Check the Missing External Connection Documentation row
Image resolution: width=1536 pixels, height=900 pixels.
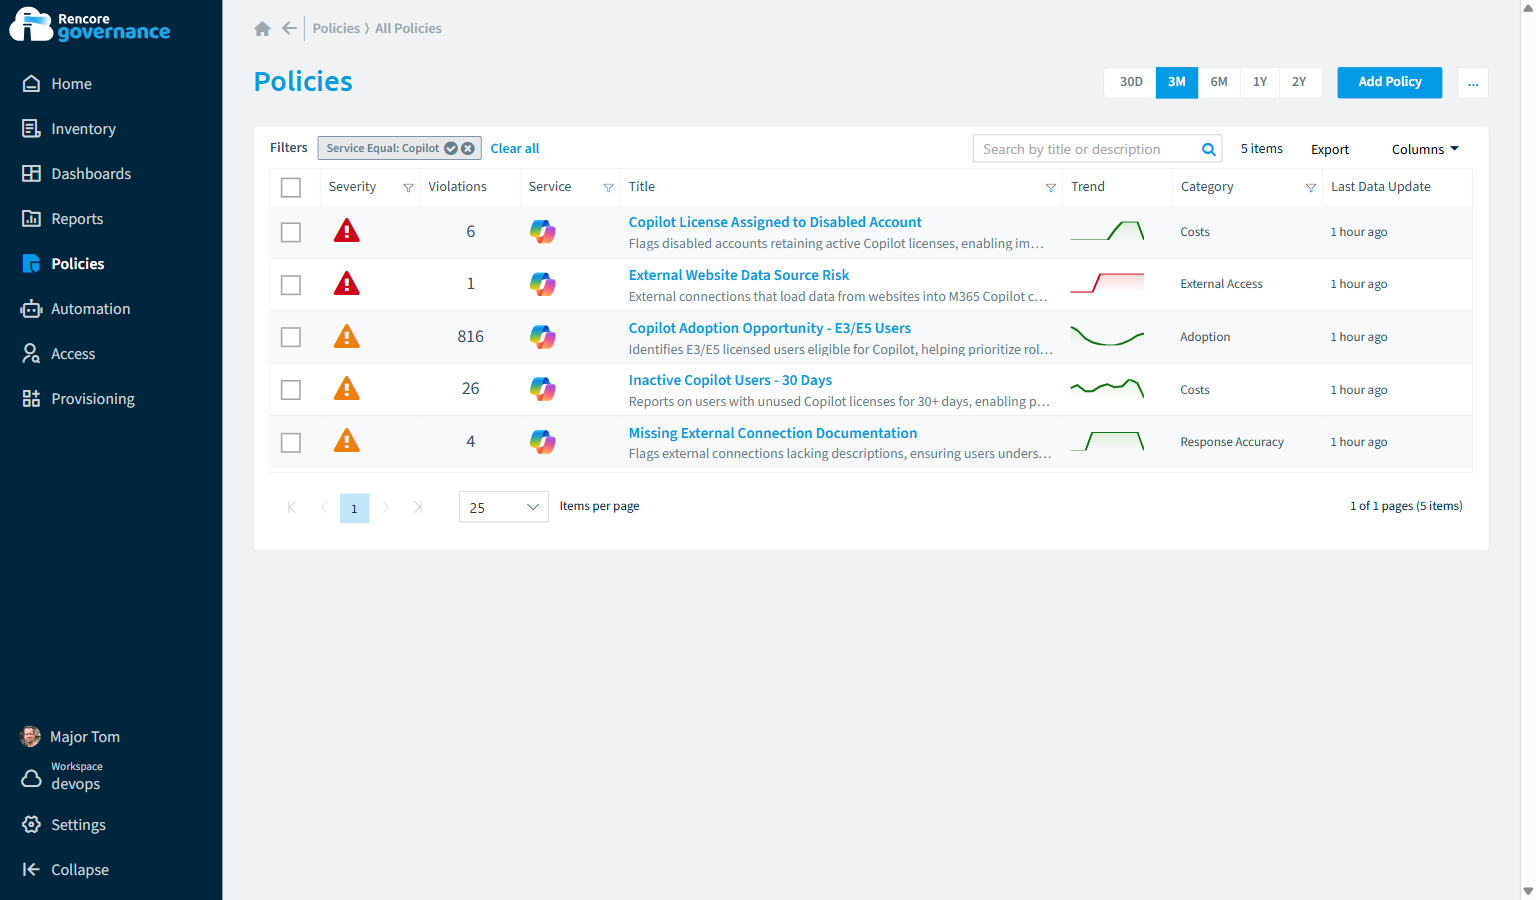[x=291, y=442]
